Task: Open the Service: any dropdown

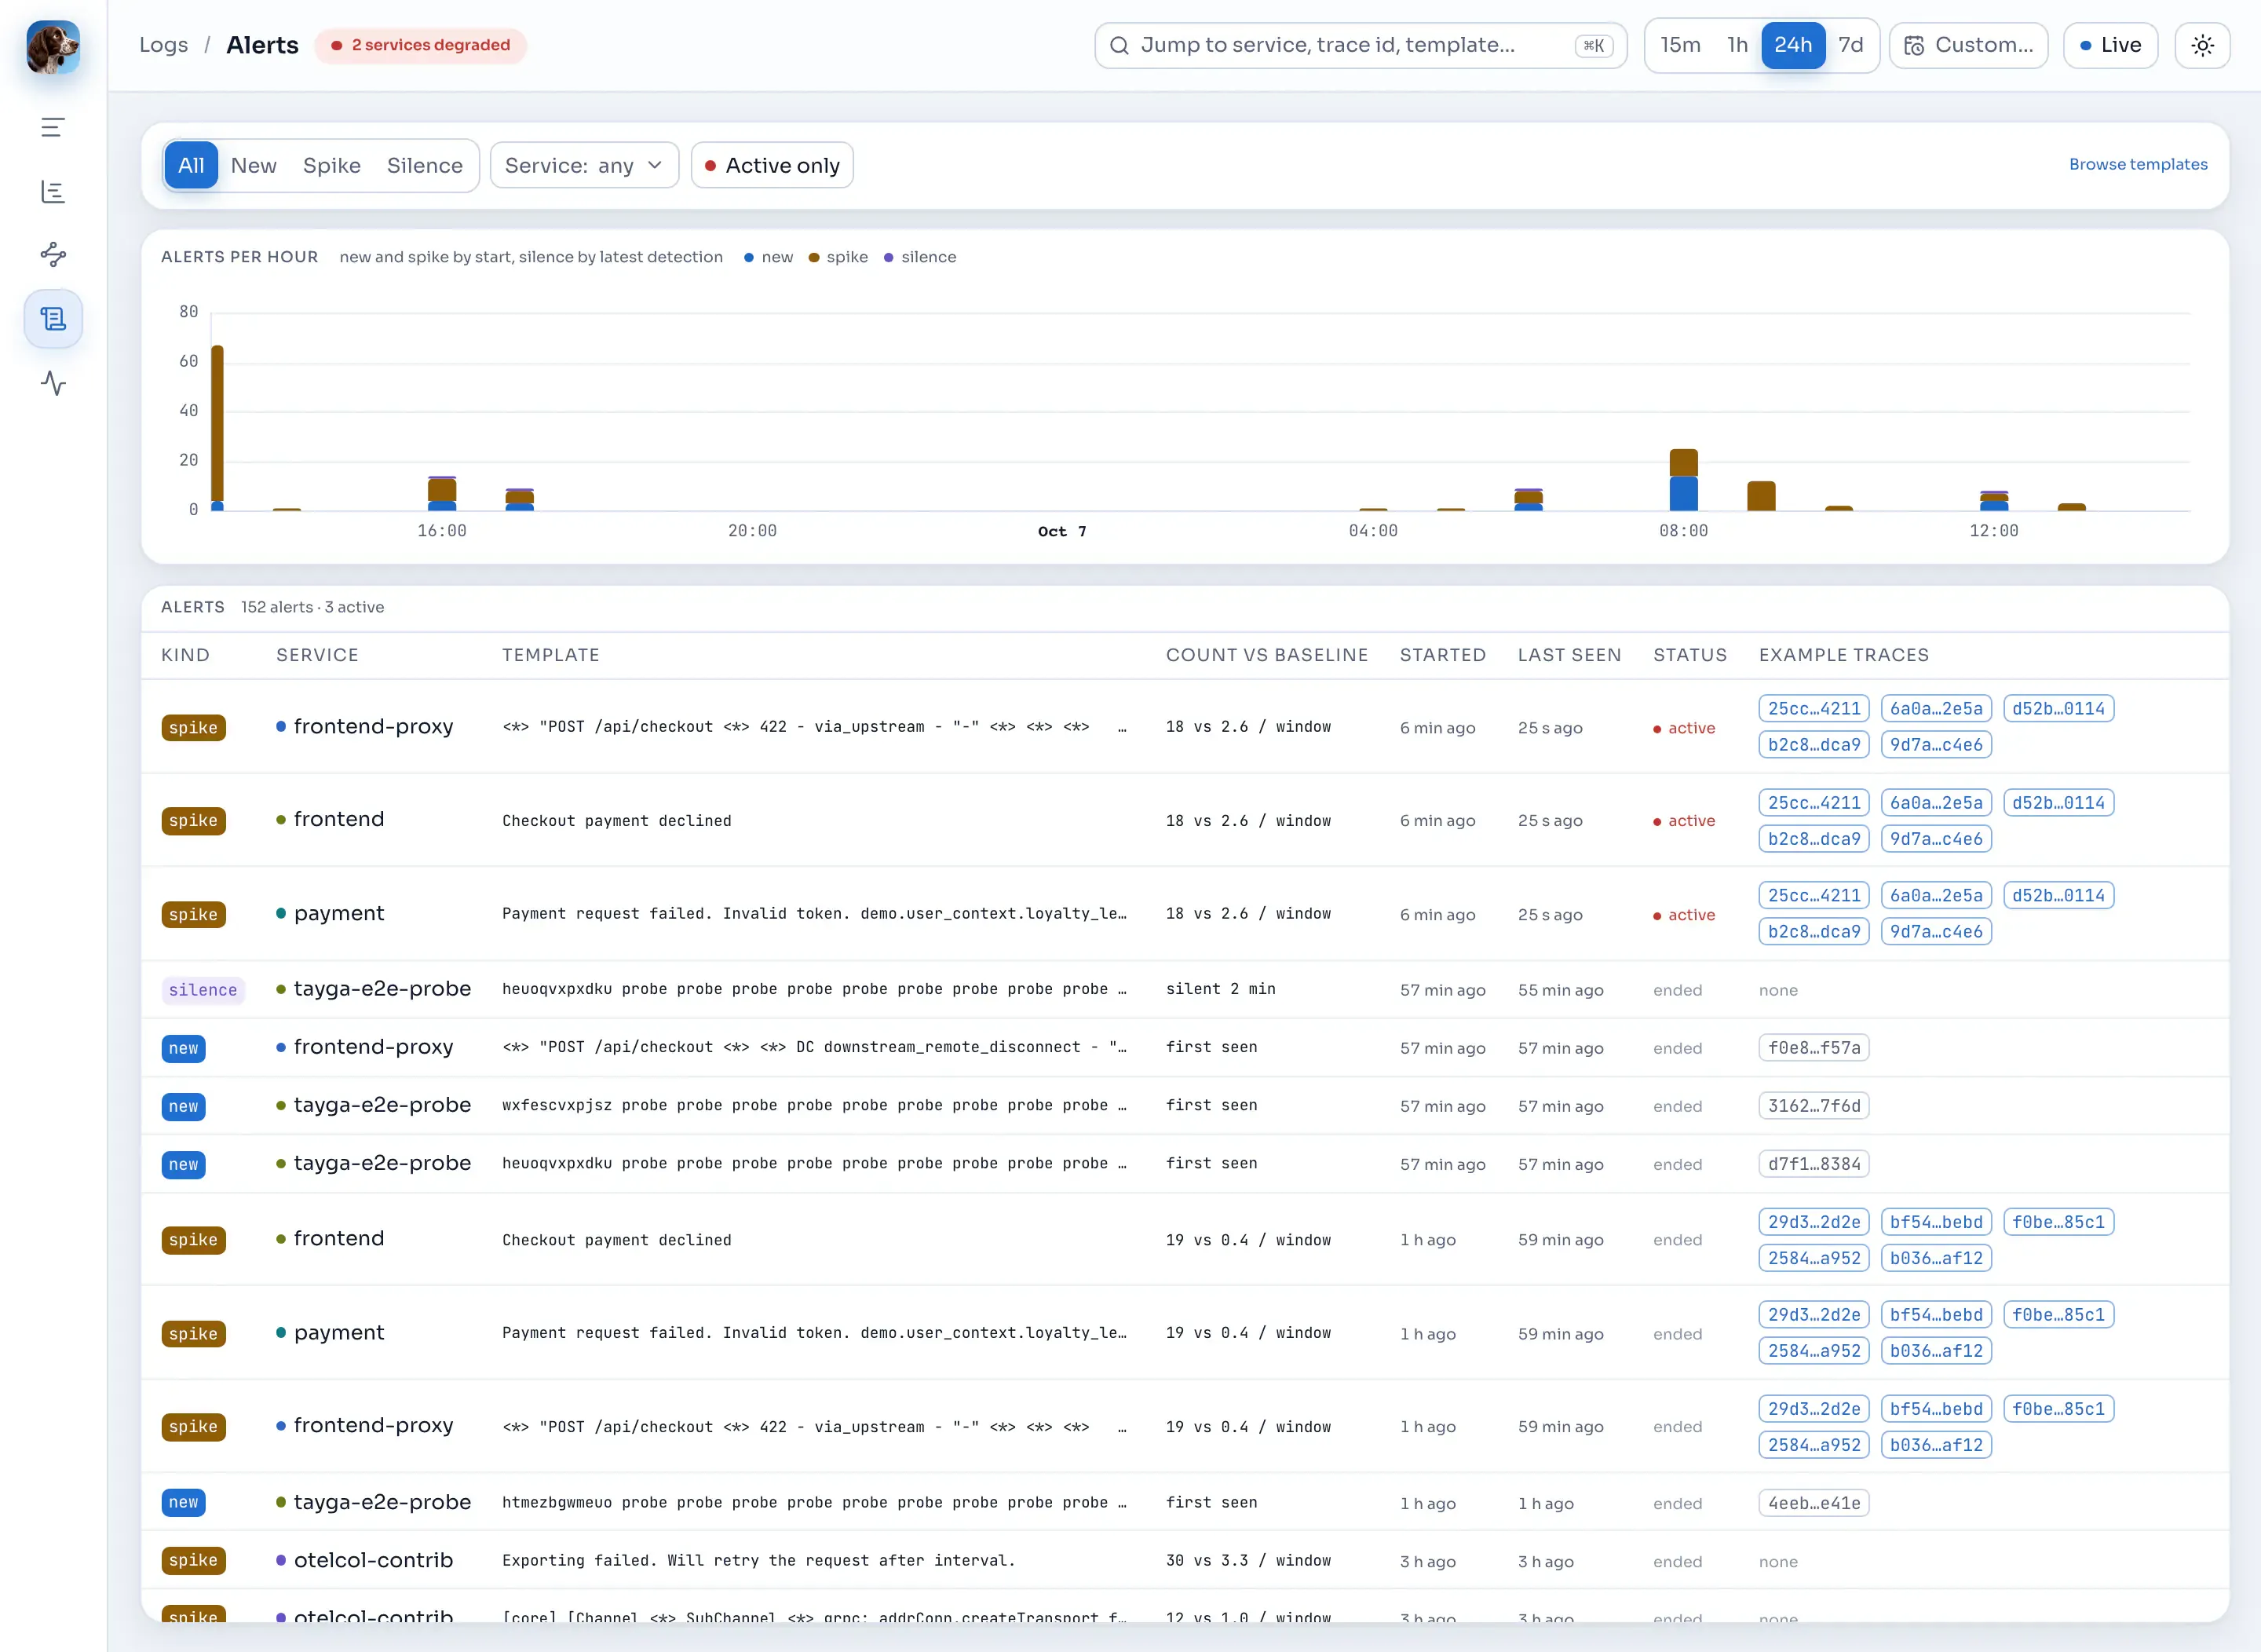Action: tap(584, 165)
